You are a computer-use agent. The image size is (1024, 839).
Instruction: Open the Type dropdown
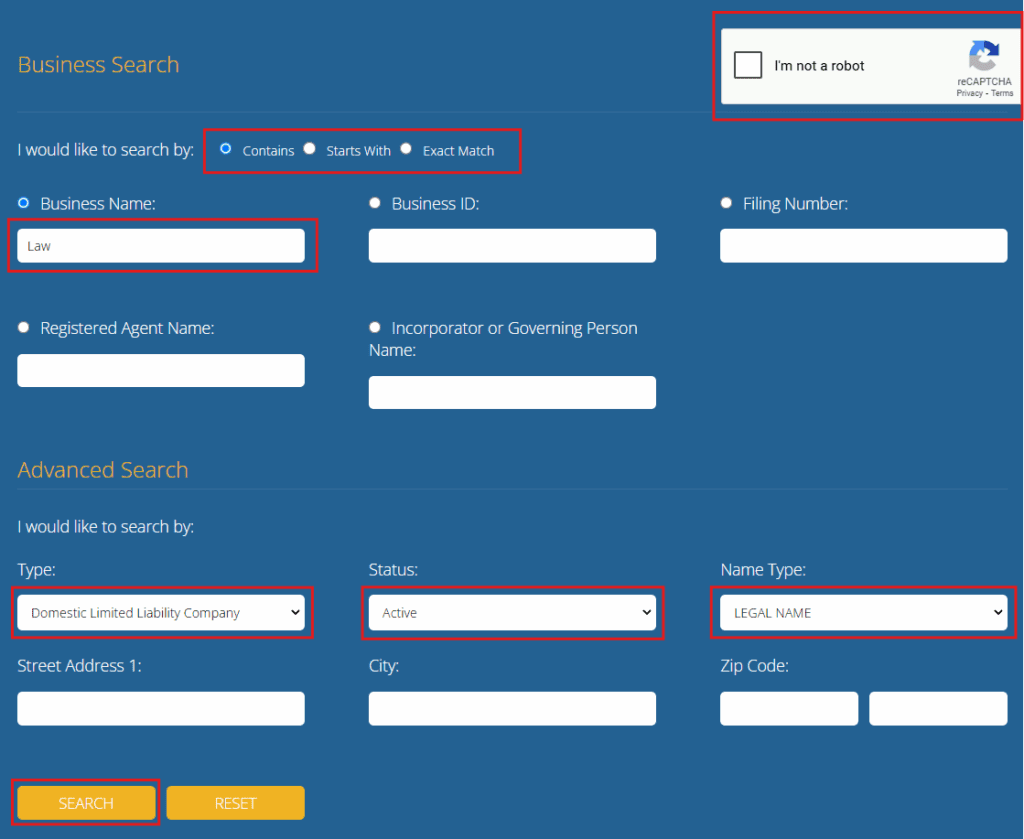tap(161, 613)
